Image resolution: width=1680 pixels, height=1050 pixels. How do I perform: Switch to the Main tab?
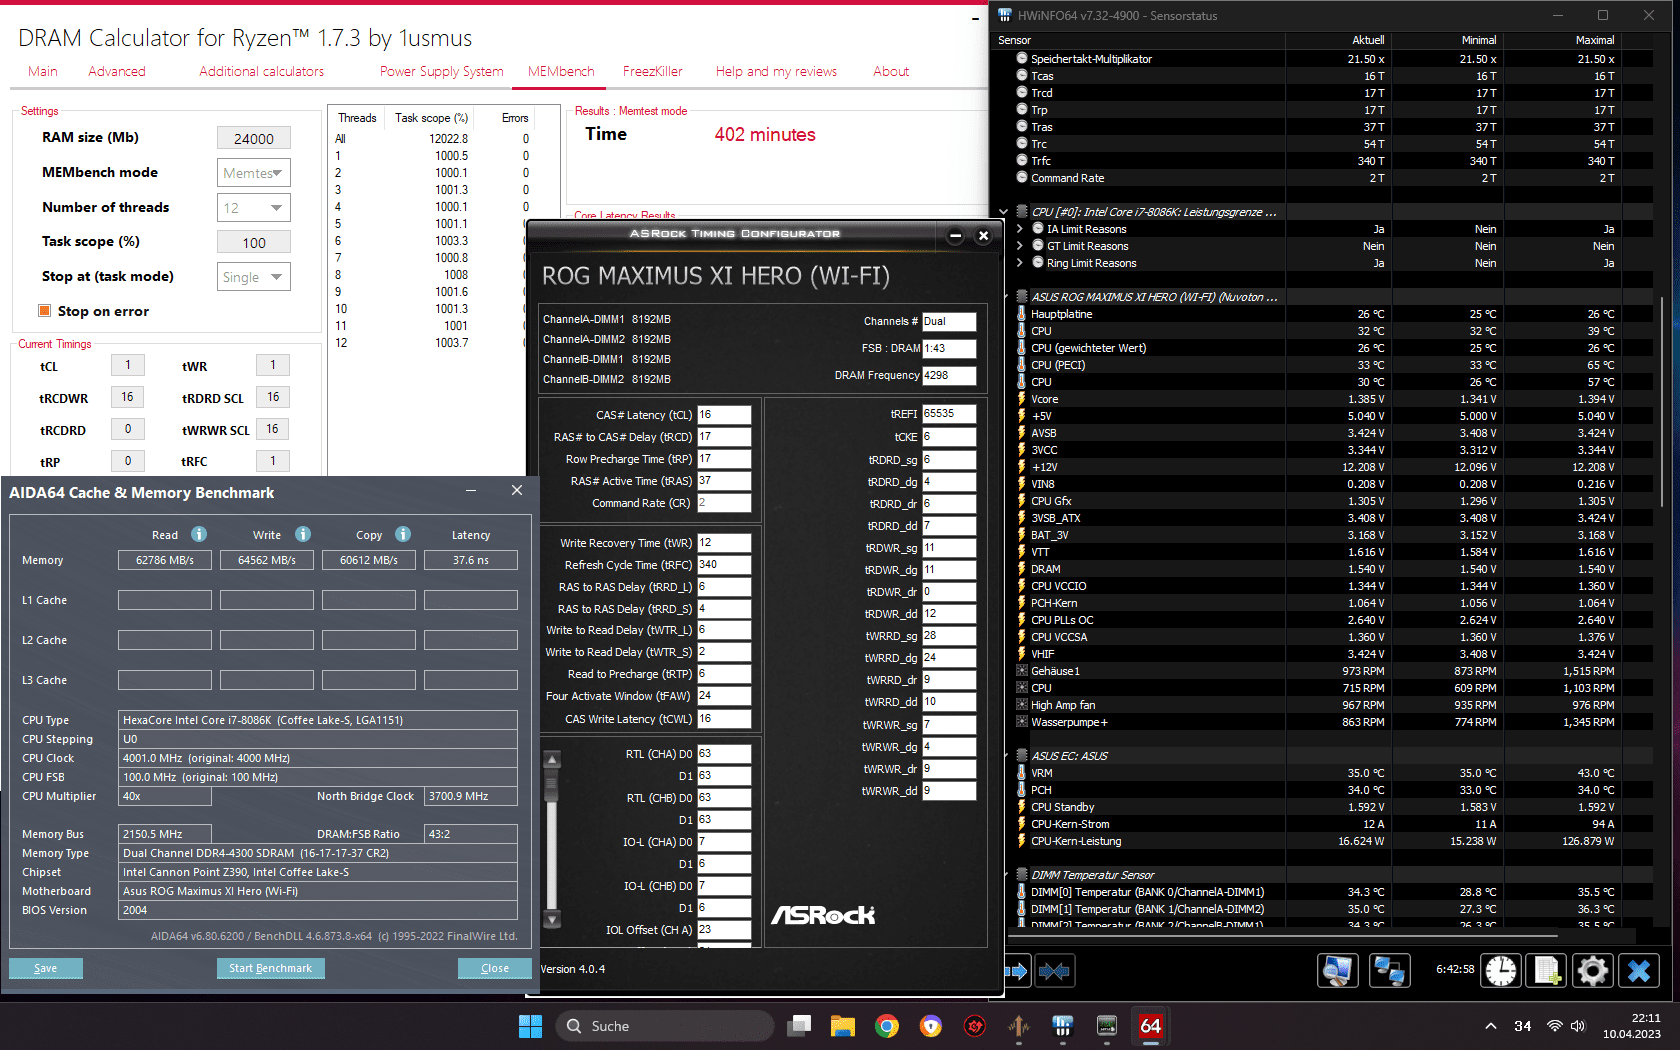click(43, 71)
